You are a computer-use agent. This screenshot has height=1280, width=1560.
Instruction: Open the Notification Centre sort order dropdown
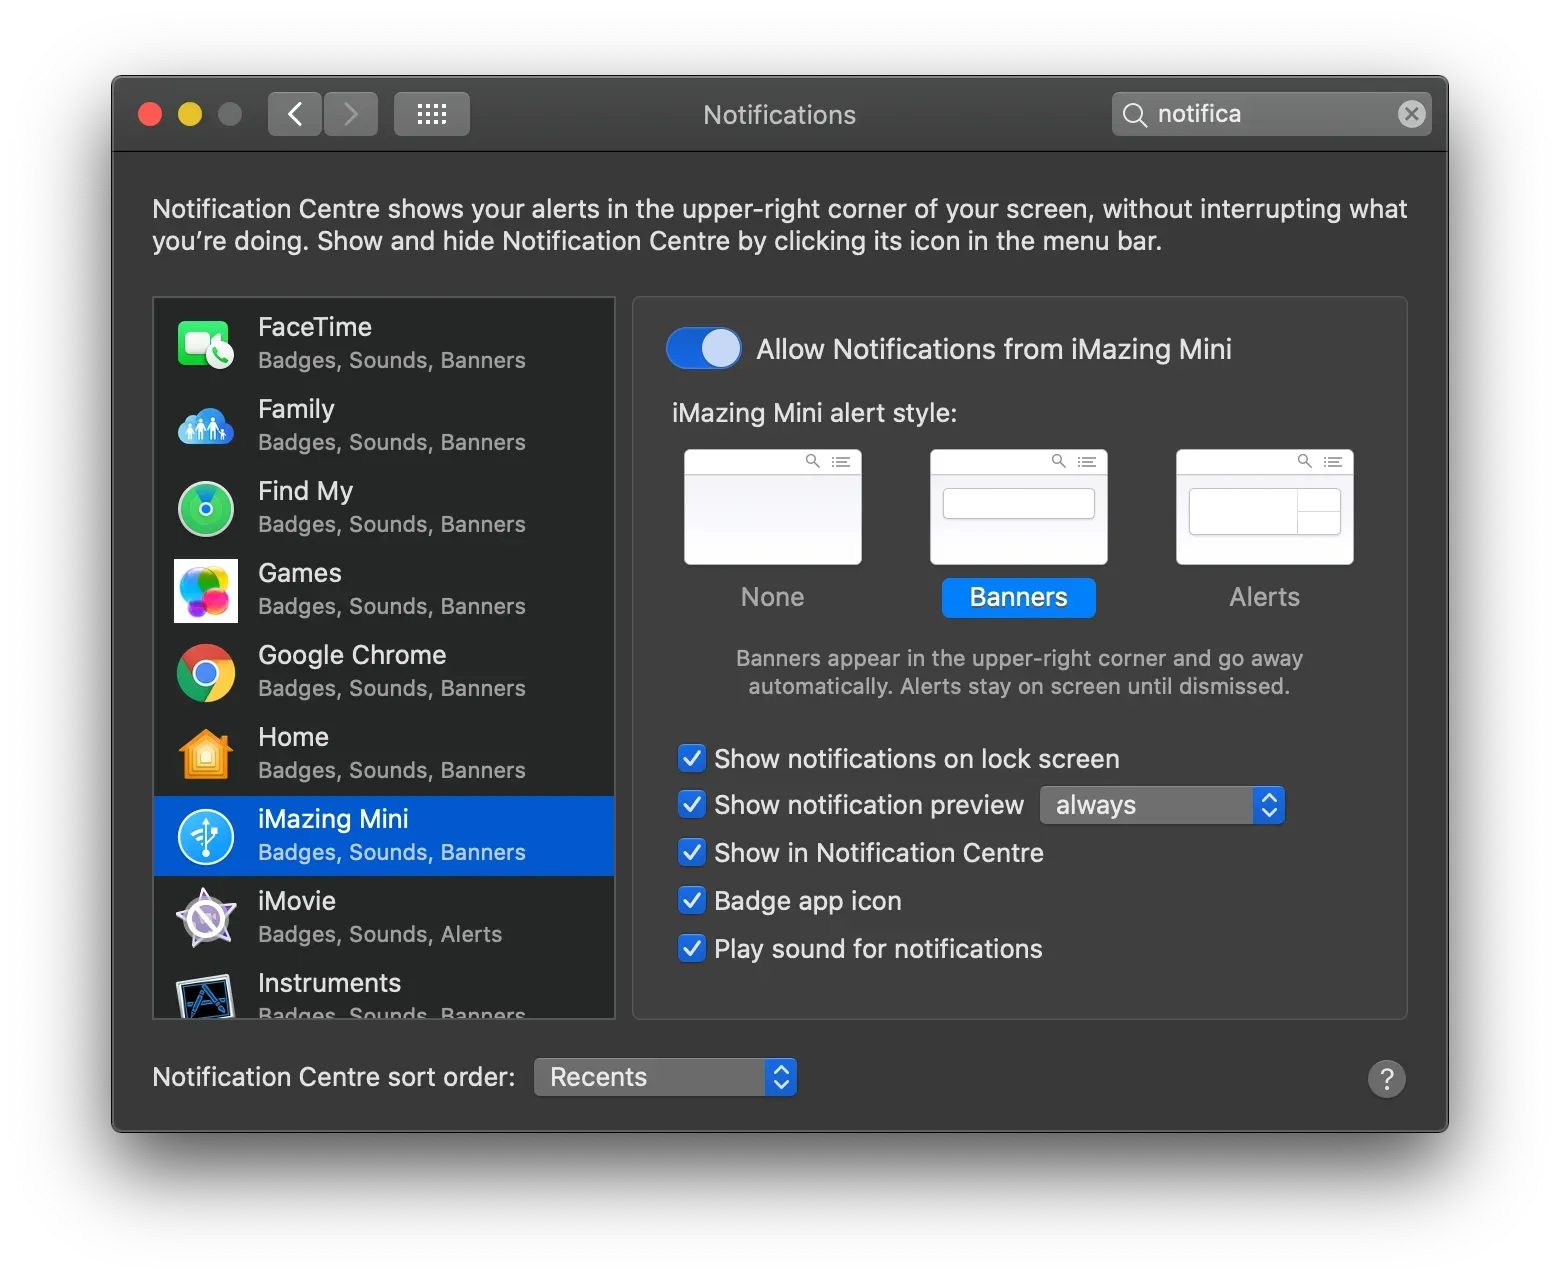(664, 1077)
